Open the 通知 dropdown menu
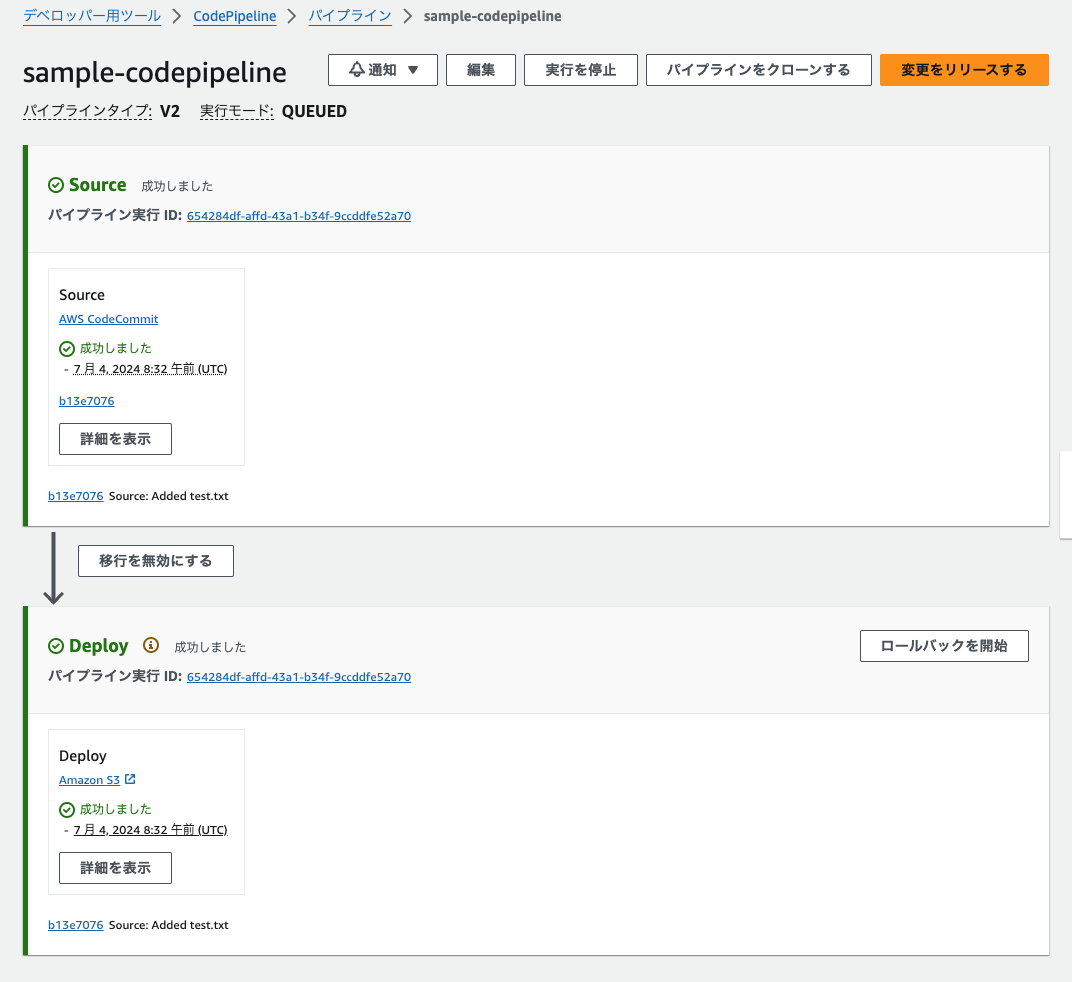Viewport: 1072px width, 982px height. (382, 70)
